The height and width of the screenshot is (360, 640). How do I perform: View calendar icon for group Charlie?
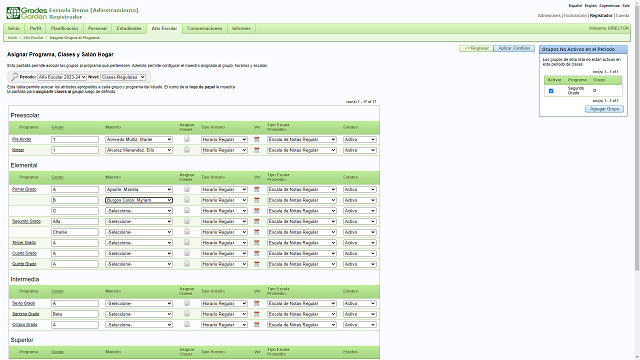click(256, 232)
